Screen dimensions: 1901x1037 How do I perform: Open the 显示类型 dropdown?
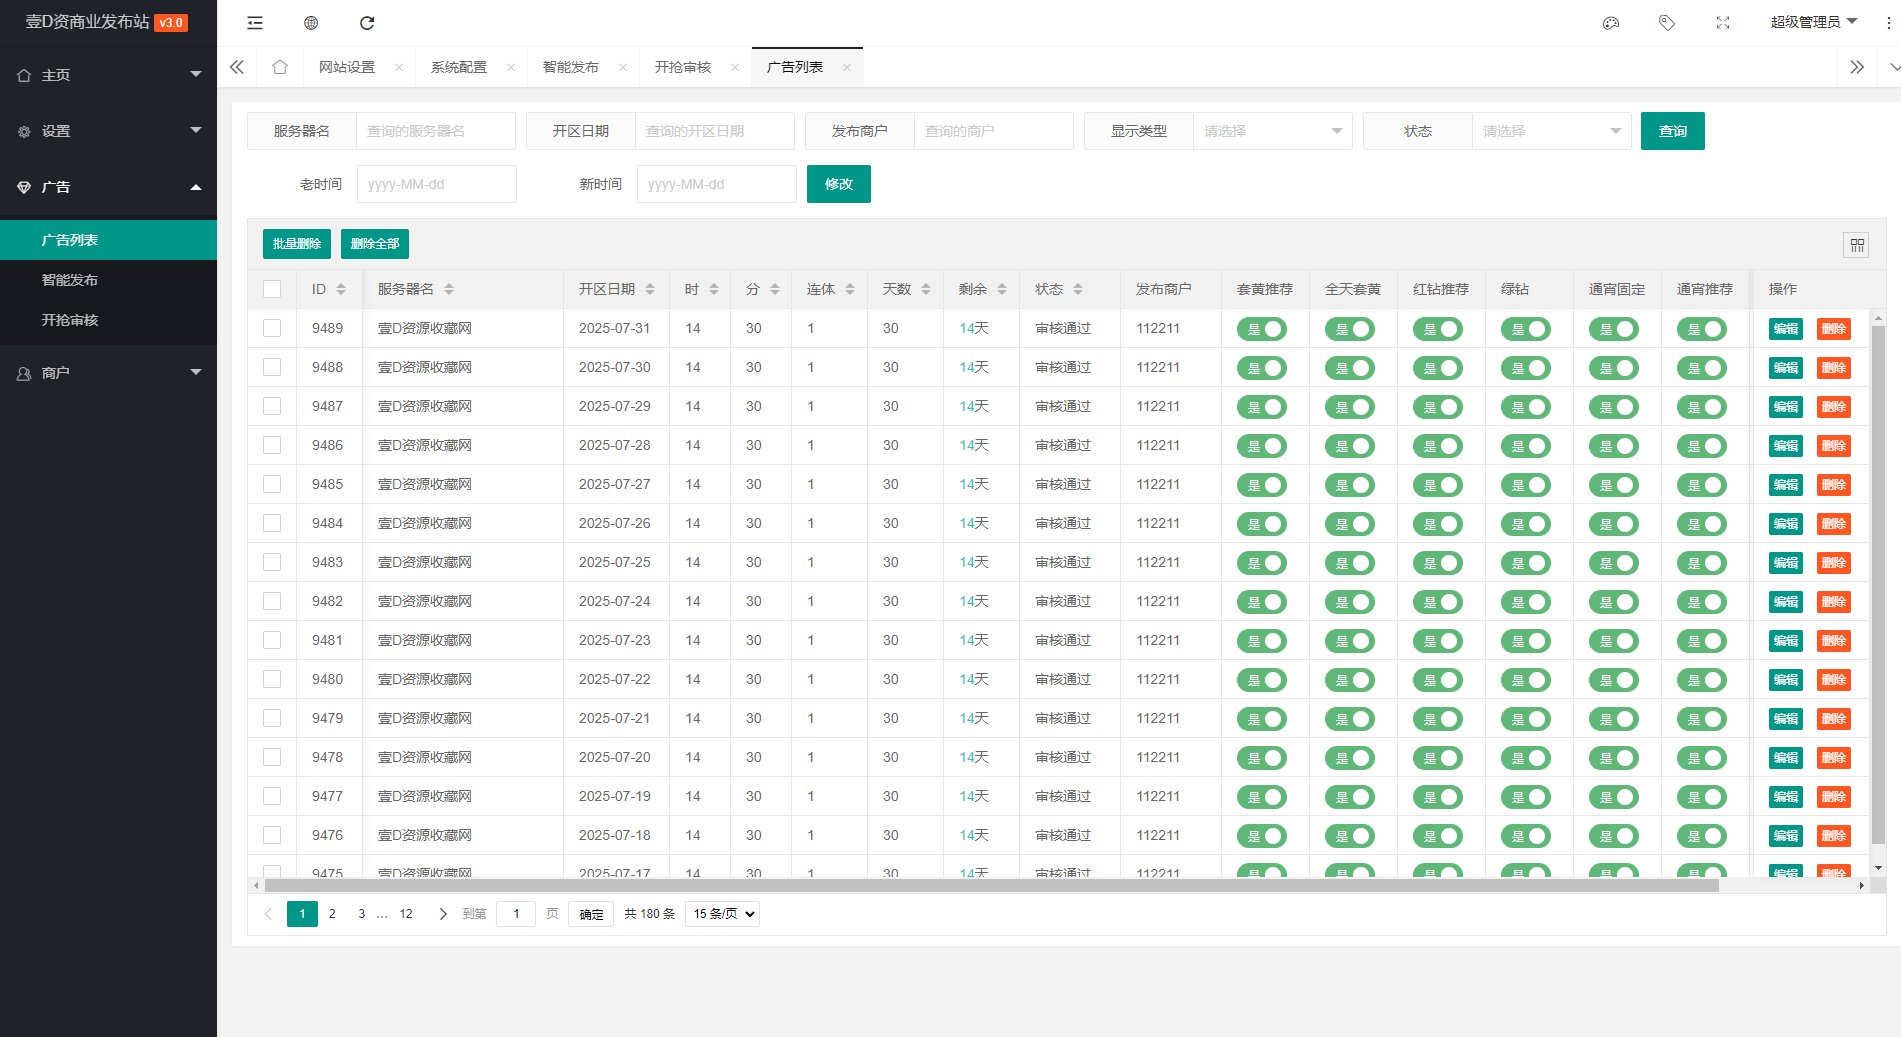[1272, 131]
